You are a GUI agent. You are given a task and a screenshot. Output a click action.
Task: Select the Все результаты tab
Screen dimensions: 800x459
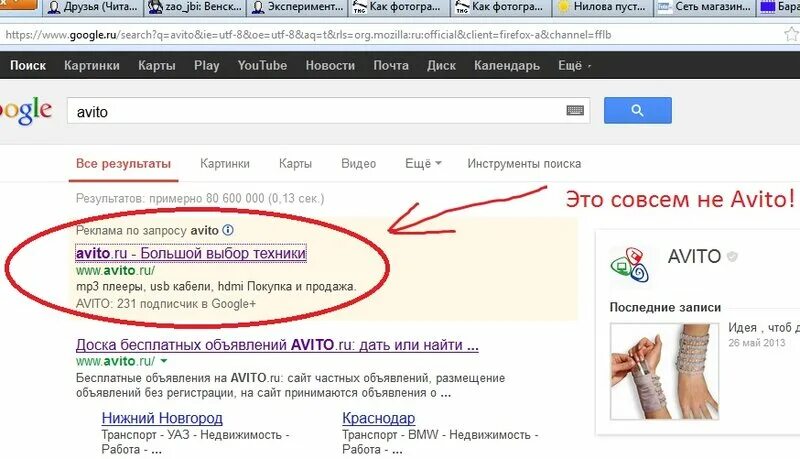coord(123,164)
